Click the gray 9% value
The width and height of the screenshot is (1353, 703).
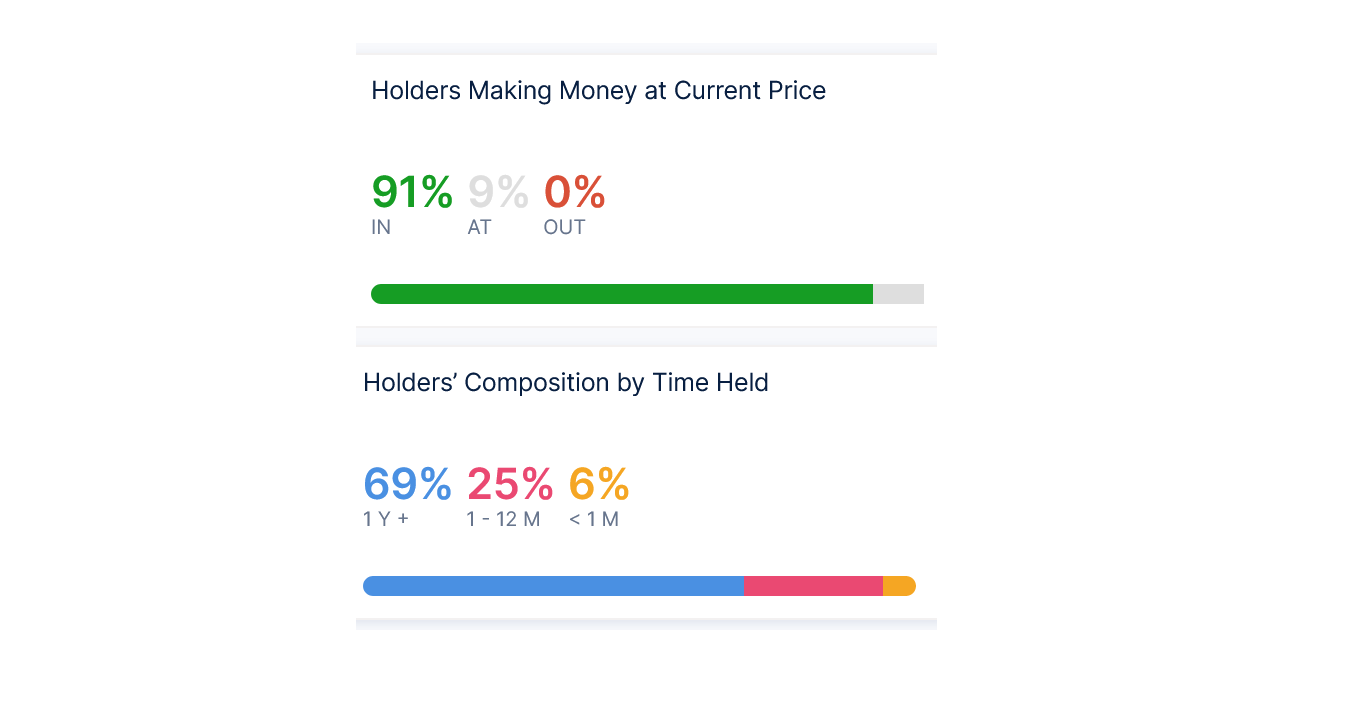coord(498,192)
